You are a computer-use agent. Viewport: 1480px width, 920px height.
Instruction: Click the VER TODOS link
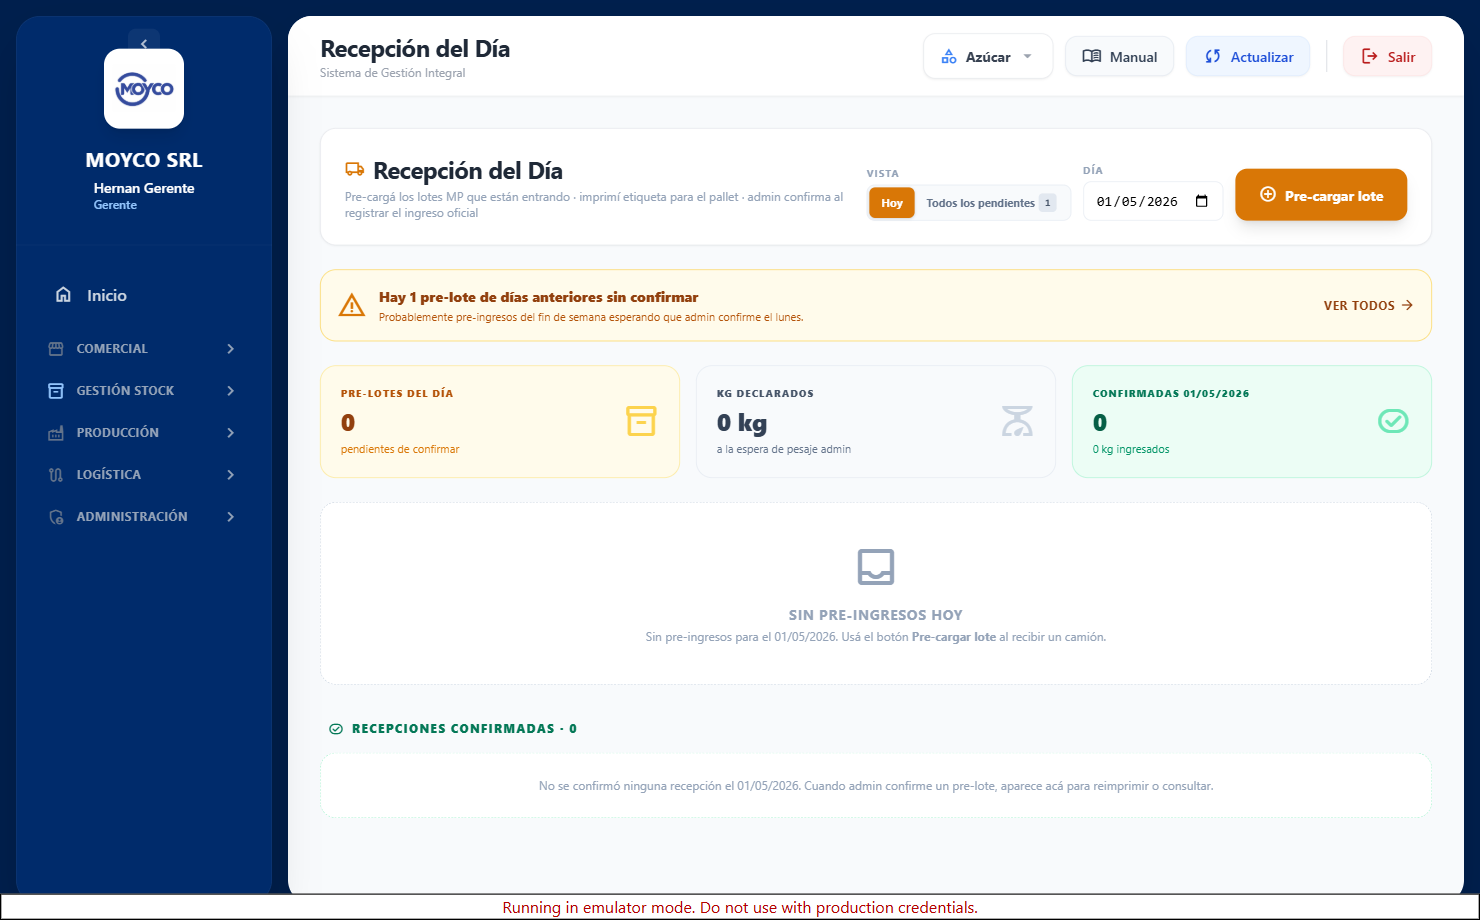click(1368, 305)
